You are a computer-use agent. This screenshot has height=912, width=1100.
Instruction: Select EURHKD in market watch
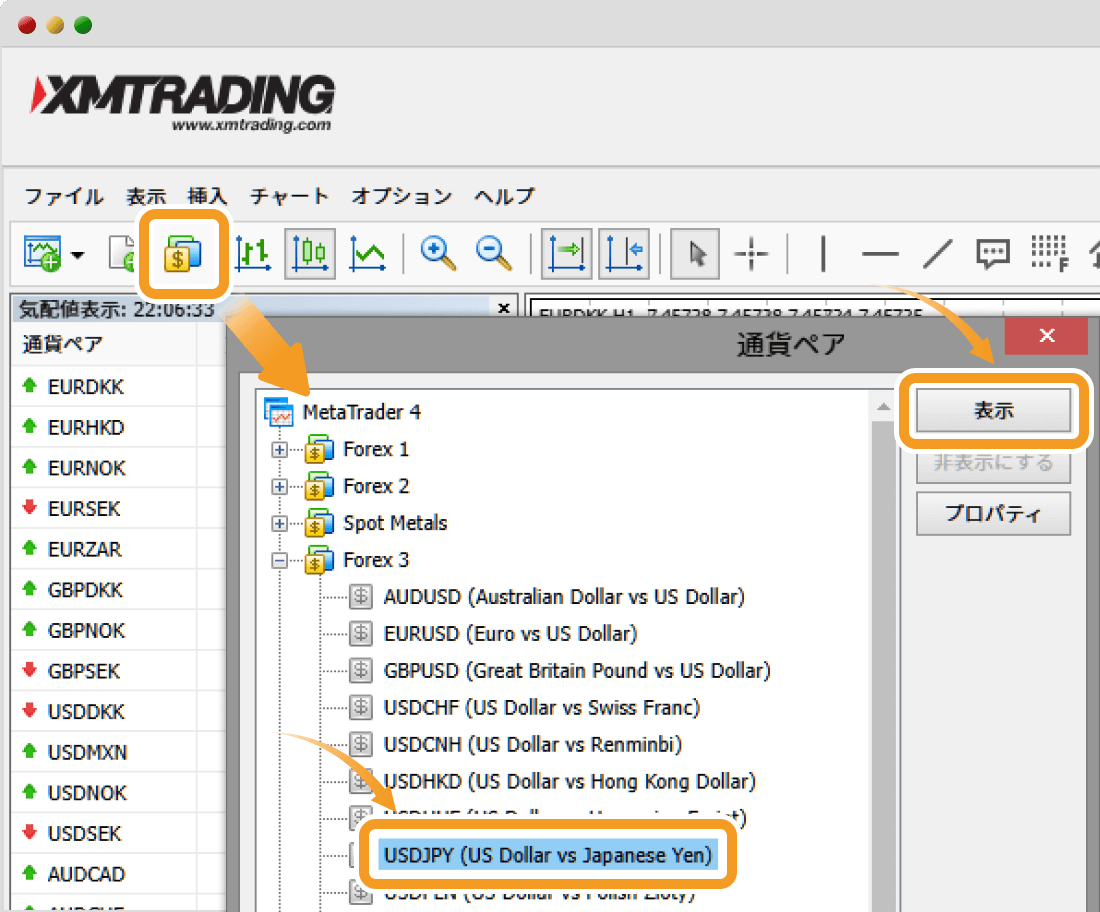(x=86, y=427)
